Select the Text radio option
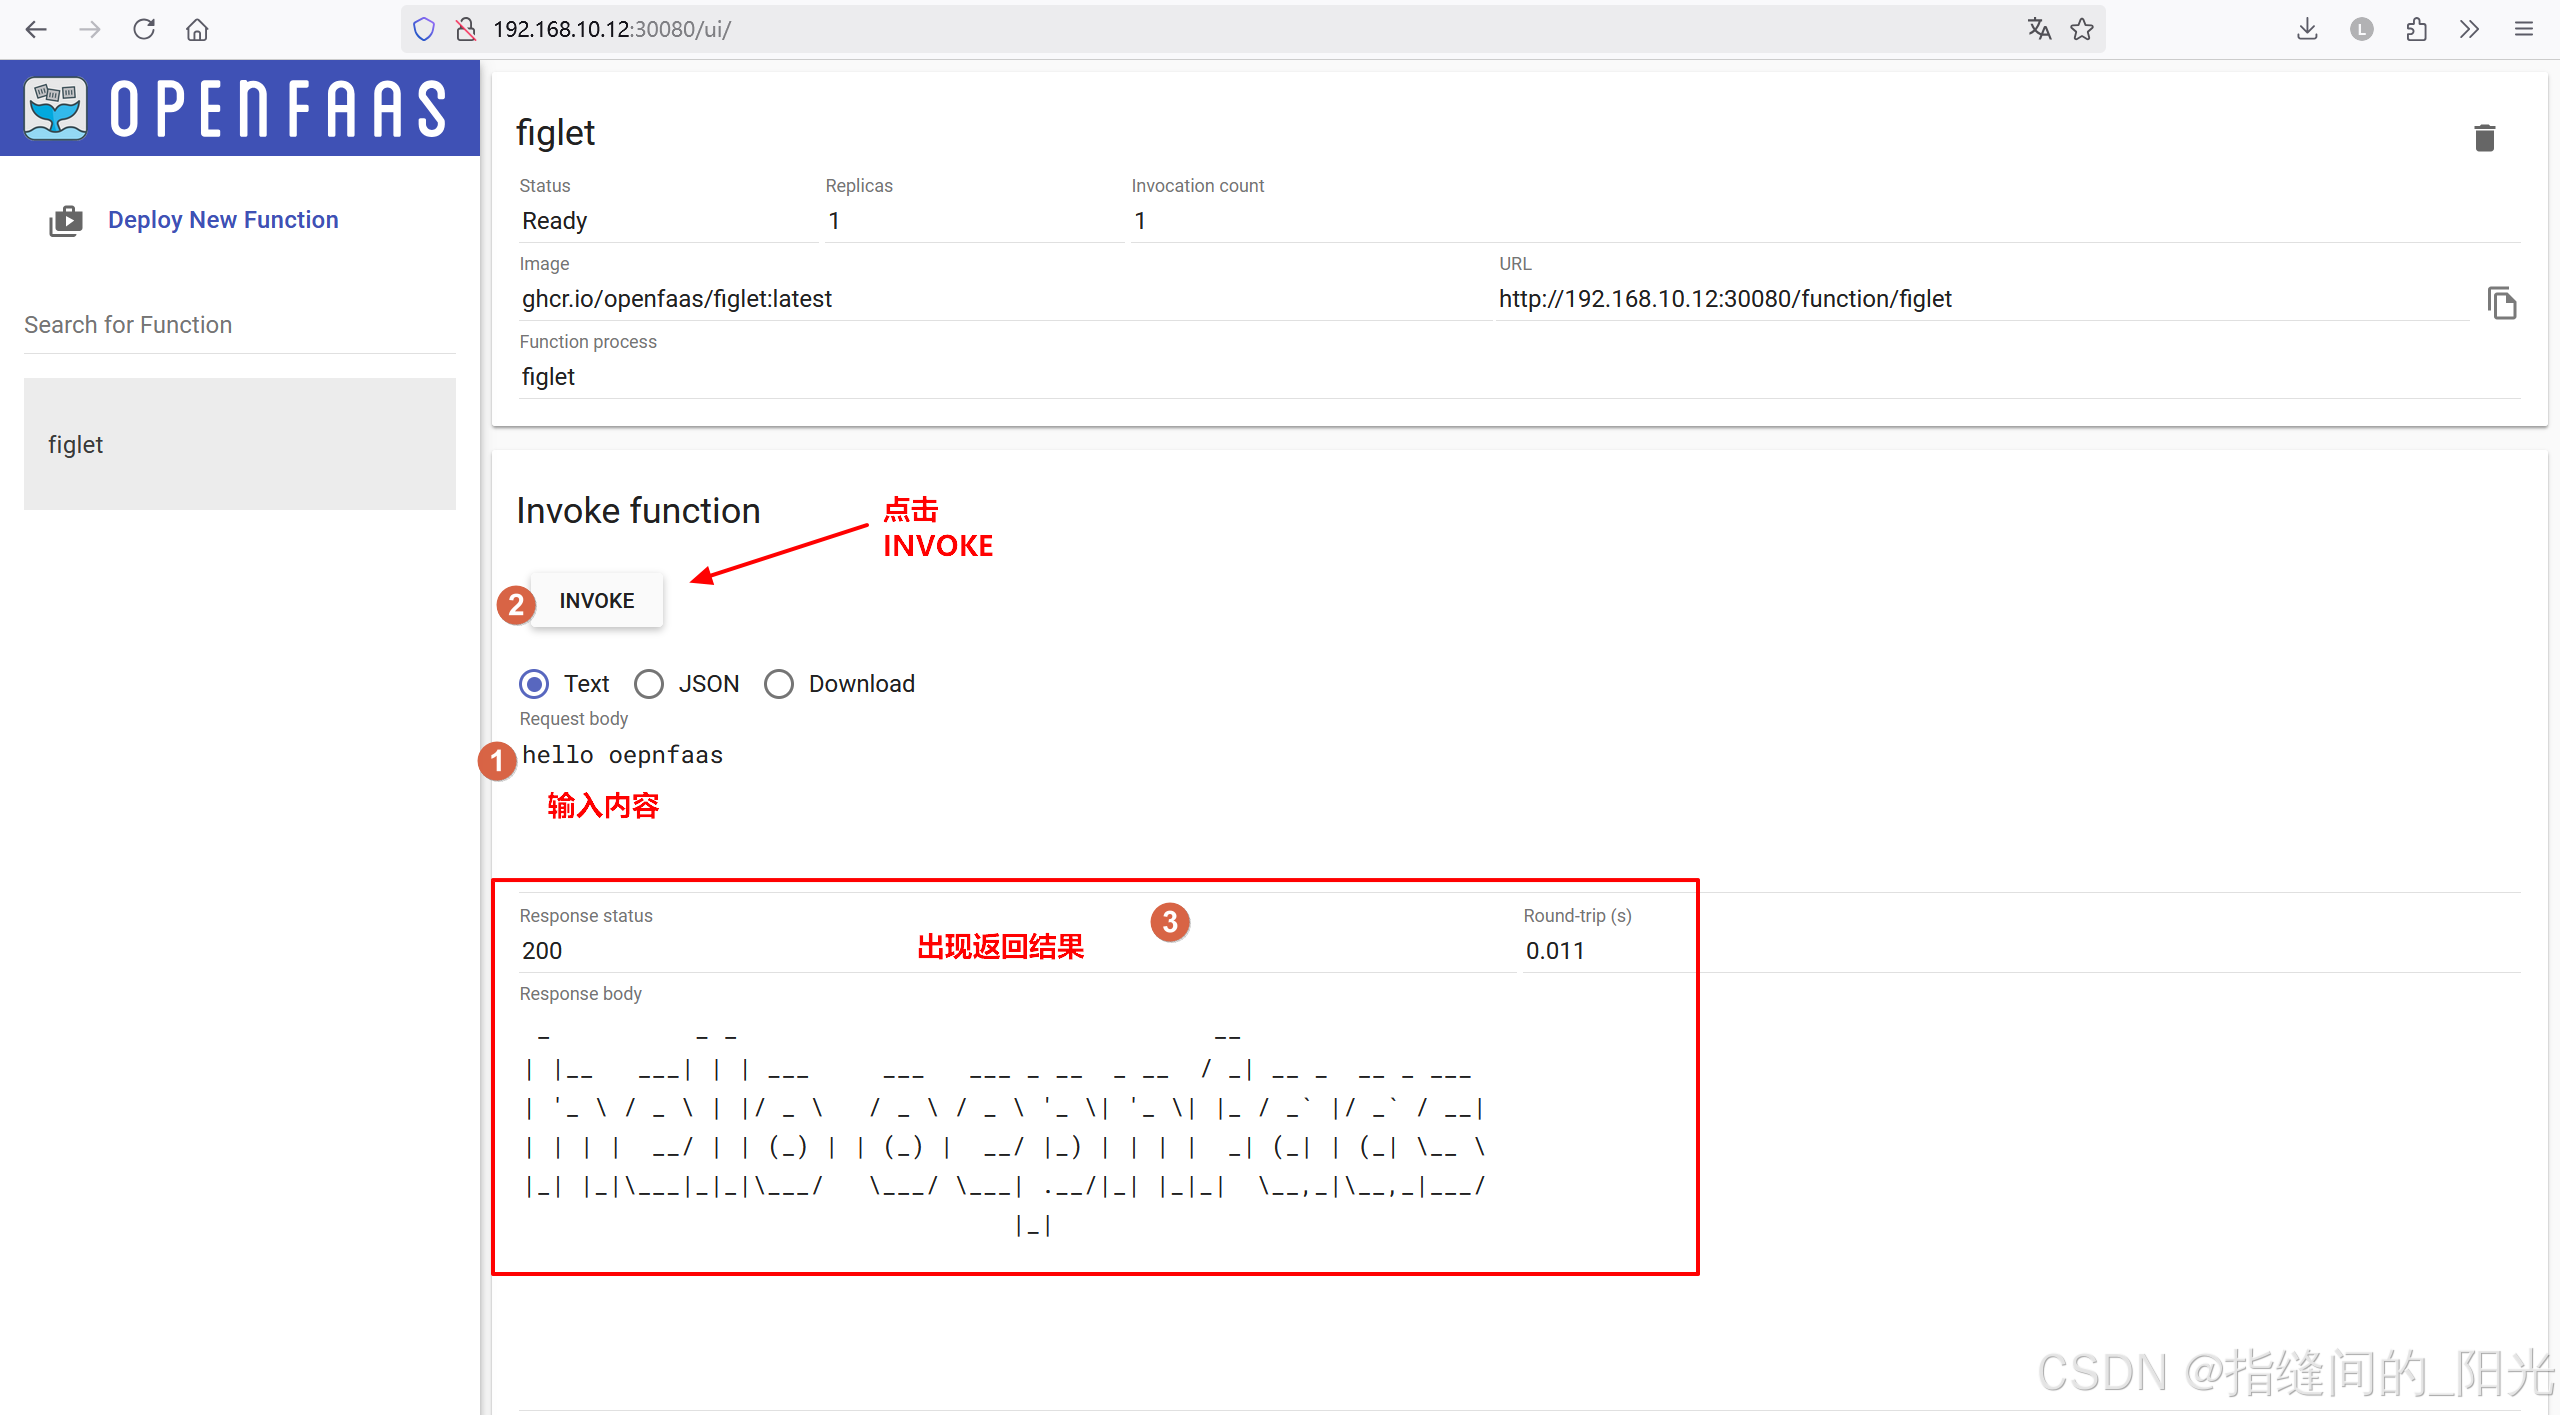 [534, 684]
